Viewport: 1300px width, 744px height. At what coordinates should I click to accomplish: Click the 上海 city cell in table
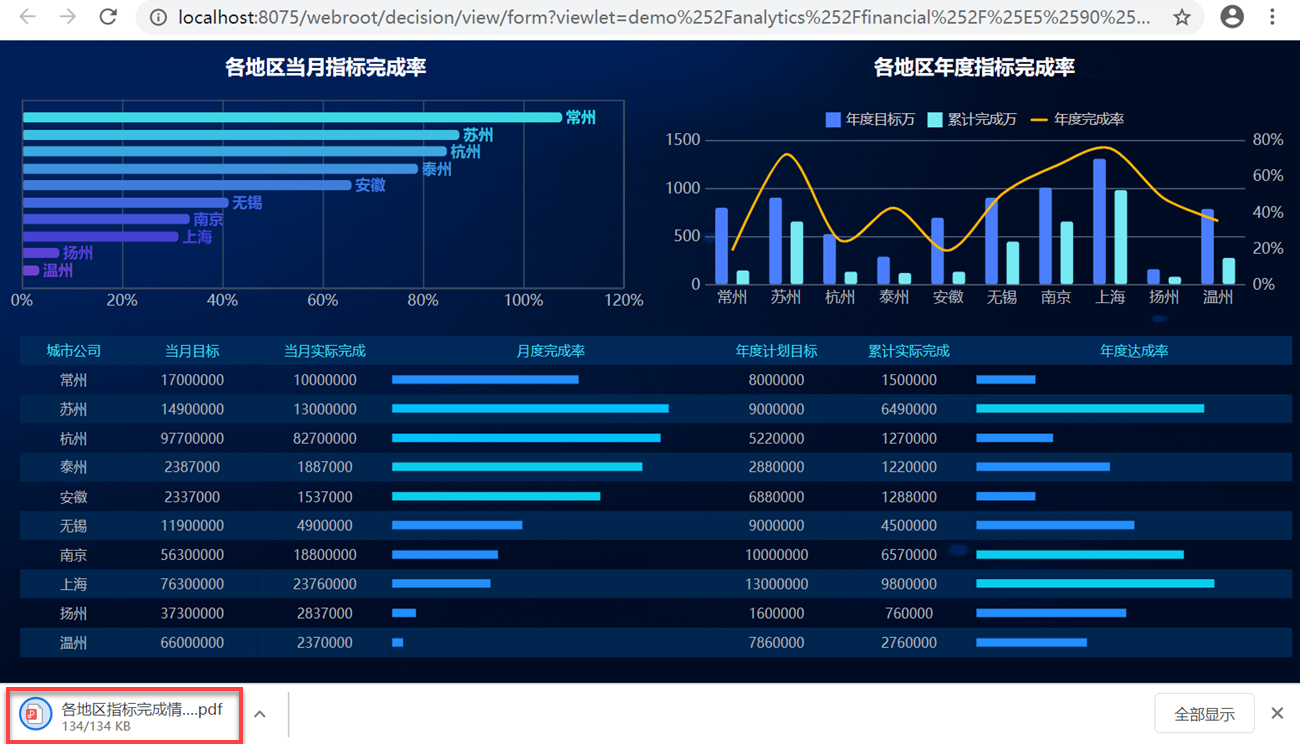pos(73,584)
